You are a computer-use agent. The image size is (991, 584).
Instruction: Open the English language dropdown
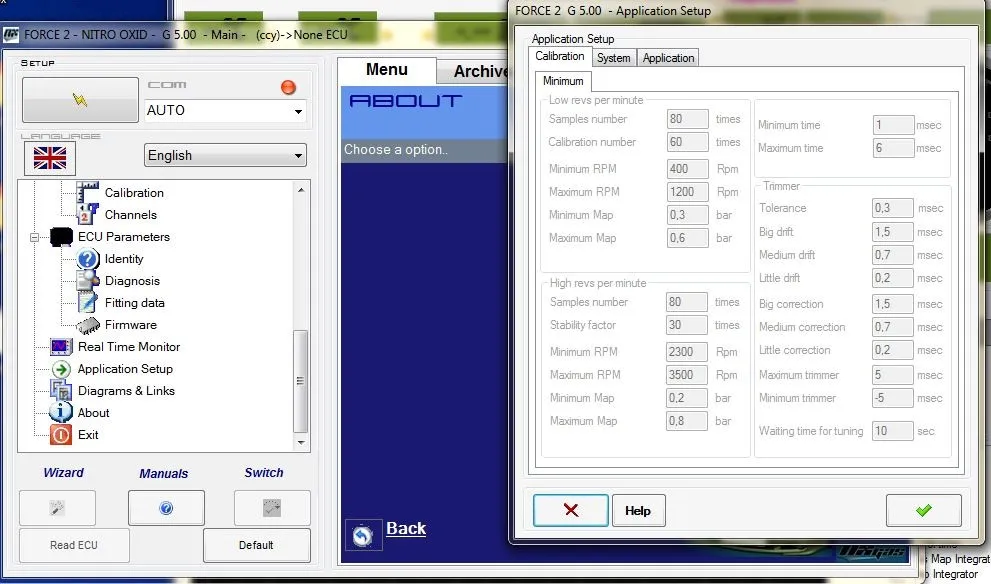coord(298,156)
